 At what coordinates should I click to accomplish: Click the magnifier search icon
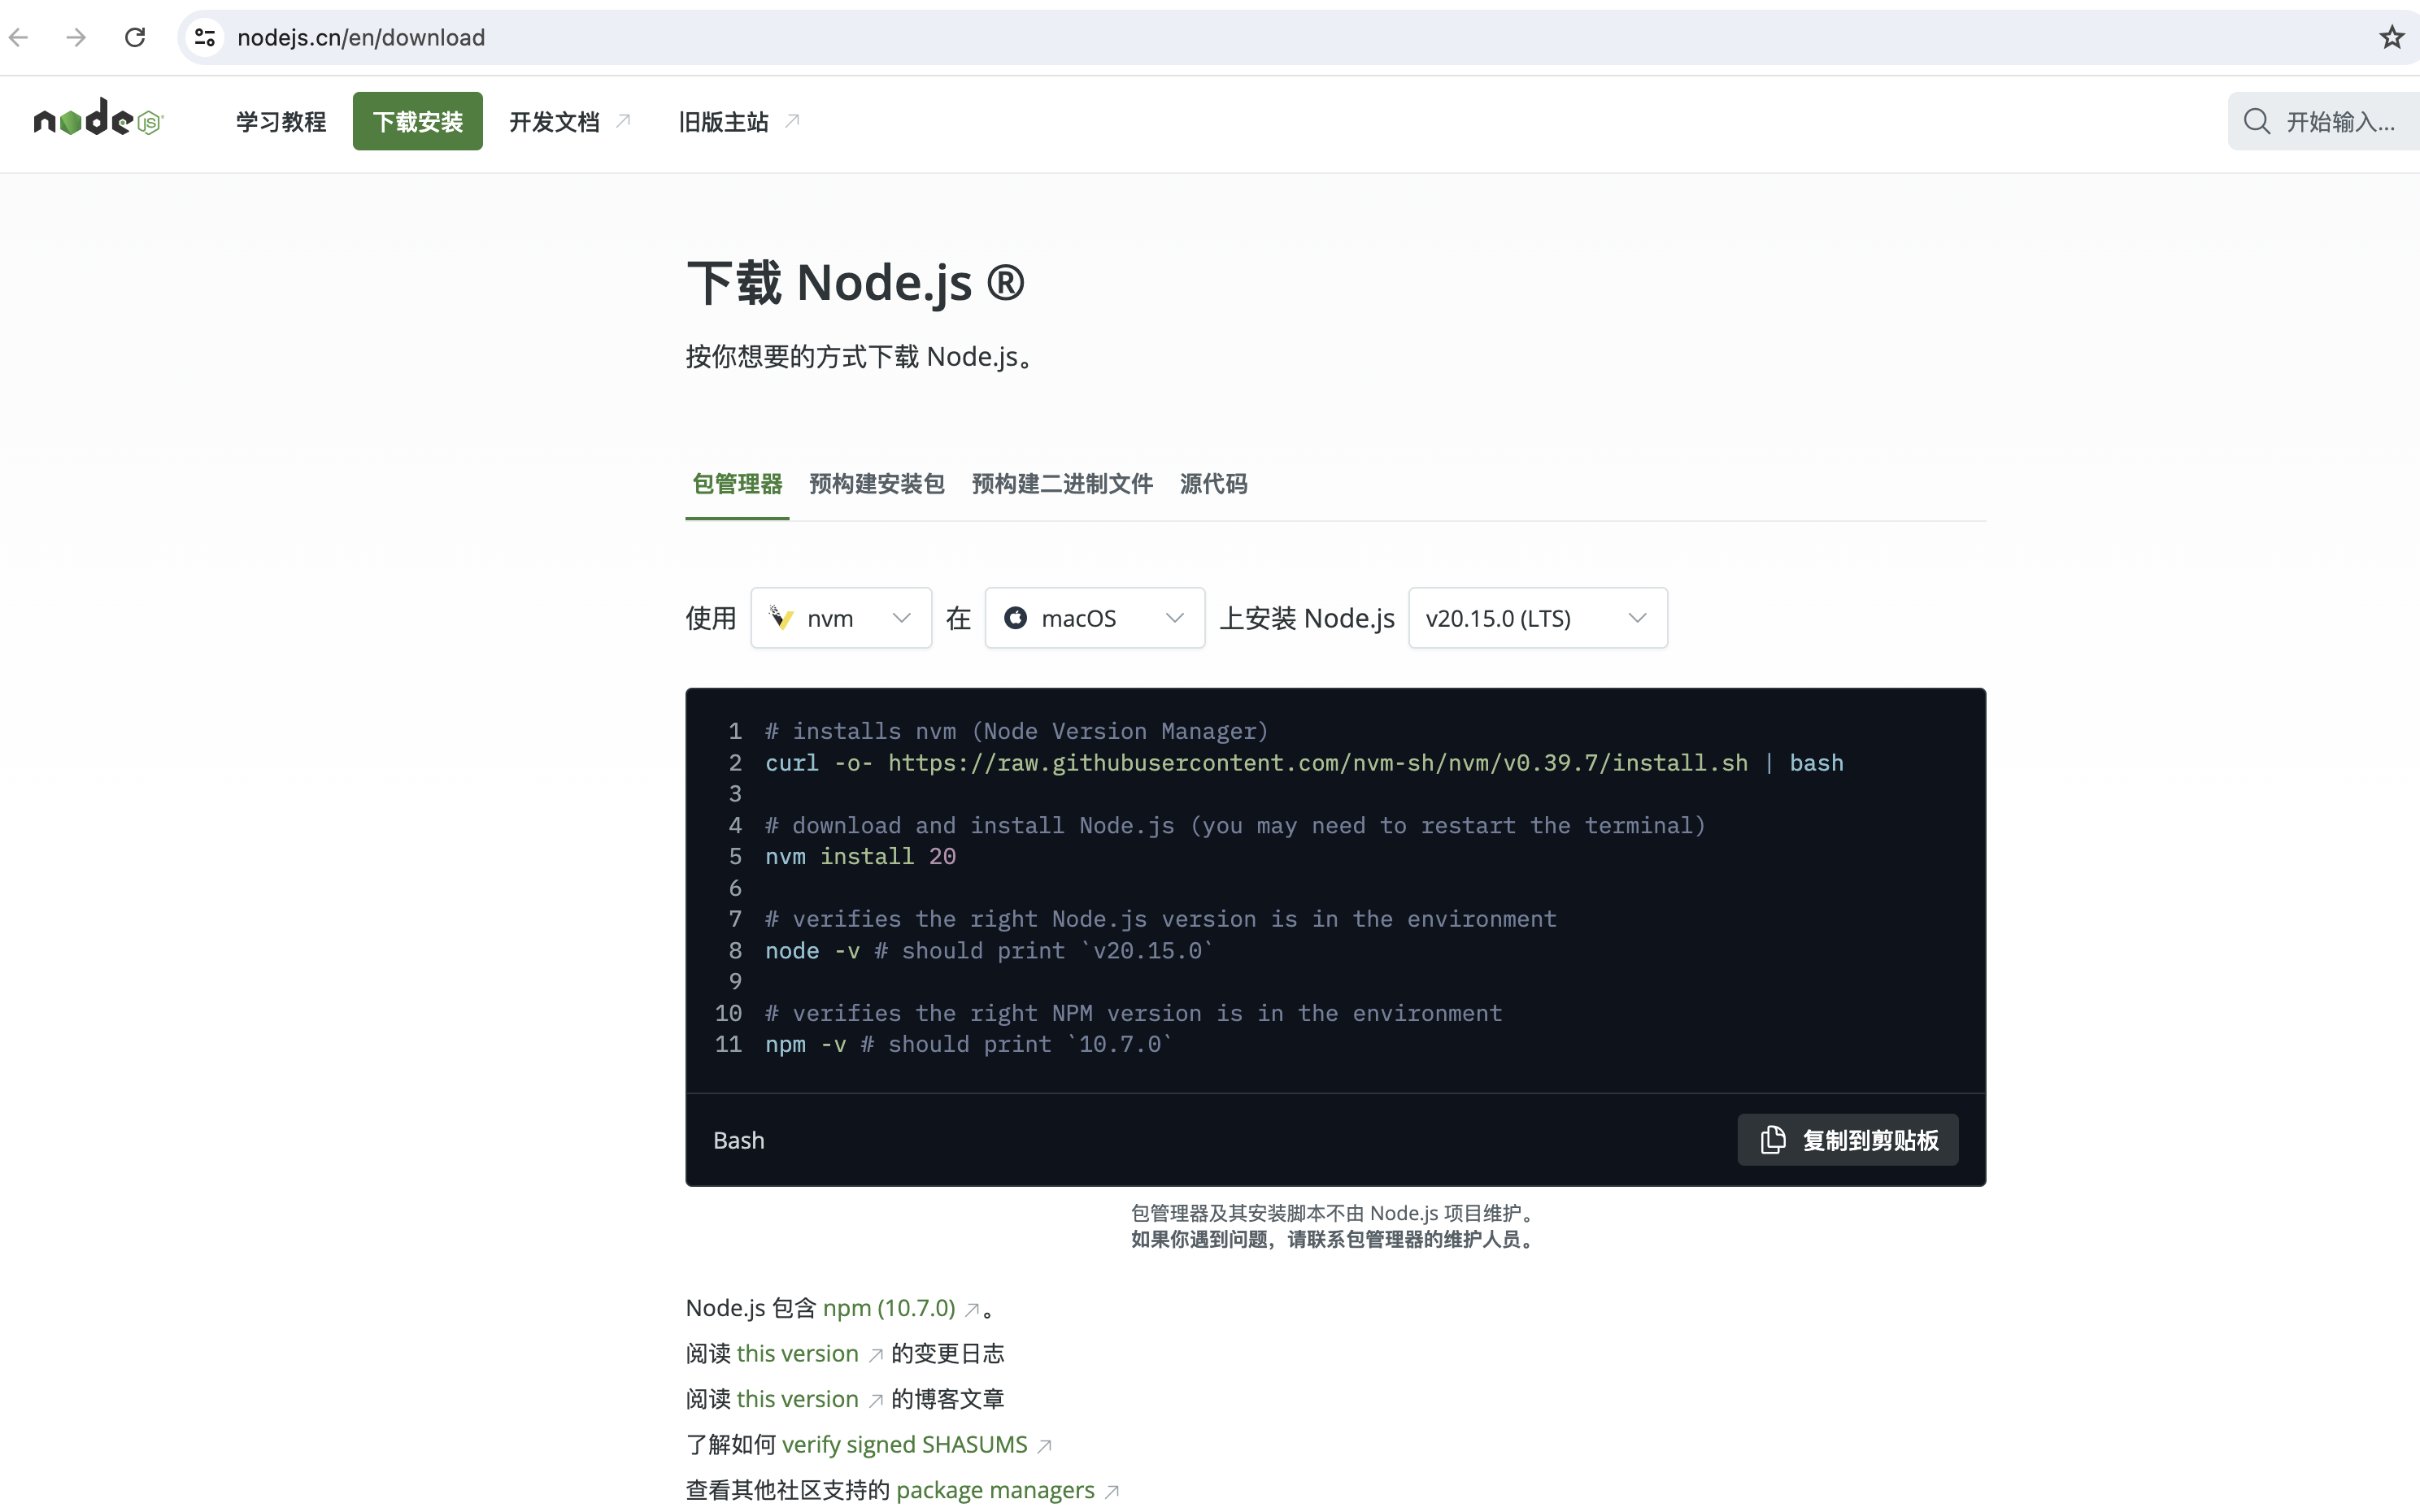point(2256,122)
